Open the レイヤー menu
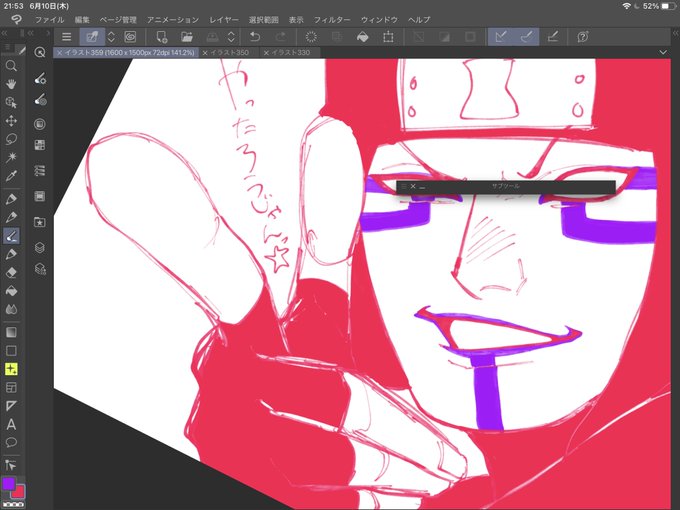The image size is (680, 510). point(224,20)
